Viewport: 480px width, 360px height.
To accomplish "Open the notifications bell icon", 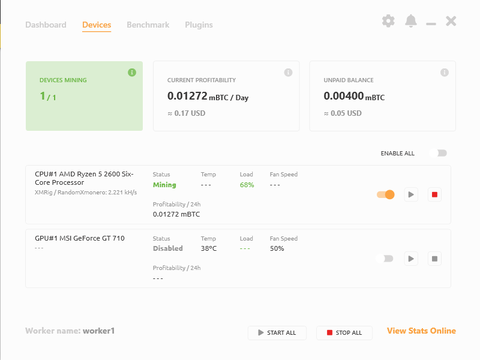I will 411,21.
